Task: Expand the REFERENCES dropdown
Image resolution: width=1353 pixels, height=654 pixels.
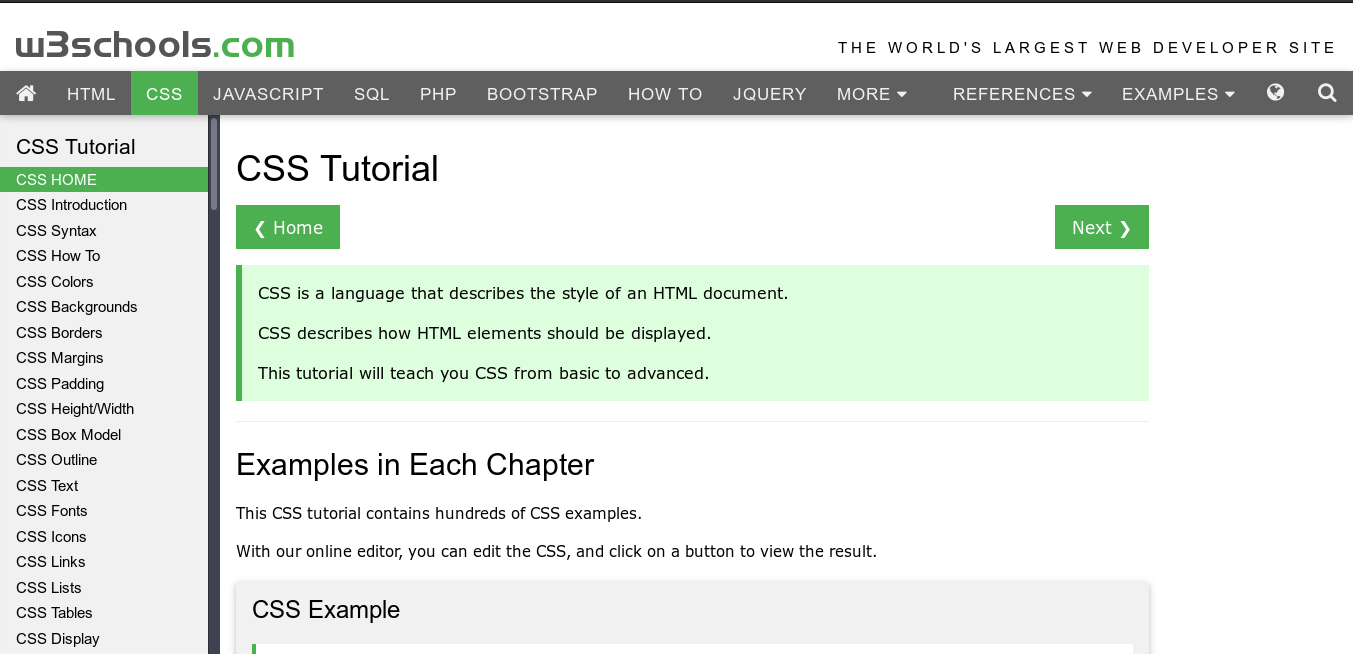Action: 1021,93
